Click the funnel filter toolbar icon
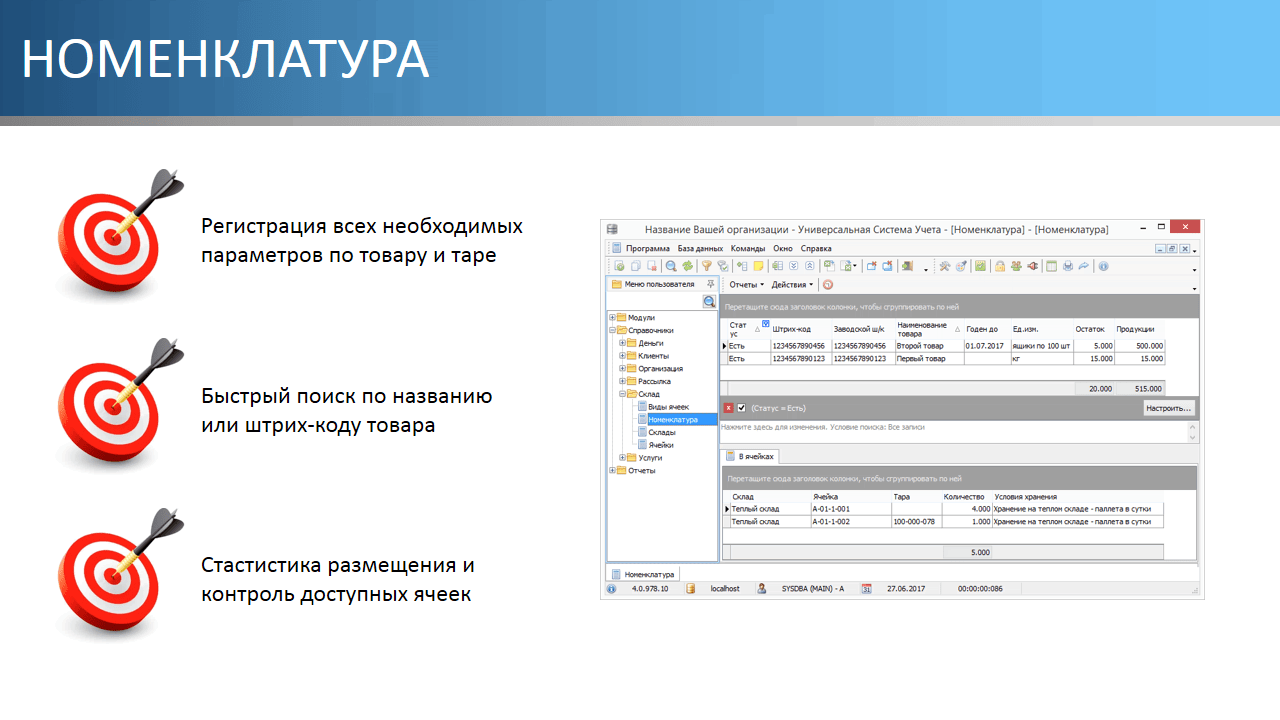This screenshot has height=720, width=1280. (706, 266)
